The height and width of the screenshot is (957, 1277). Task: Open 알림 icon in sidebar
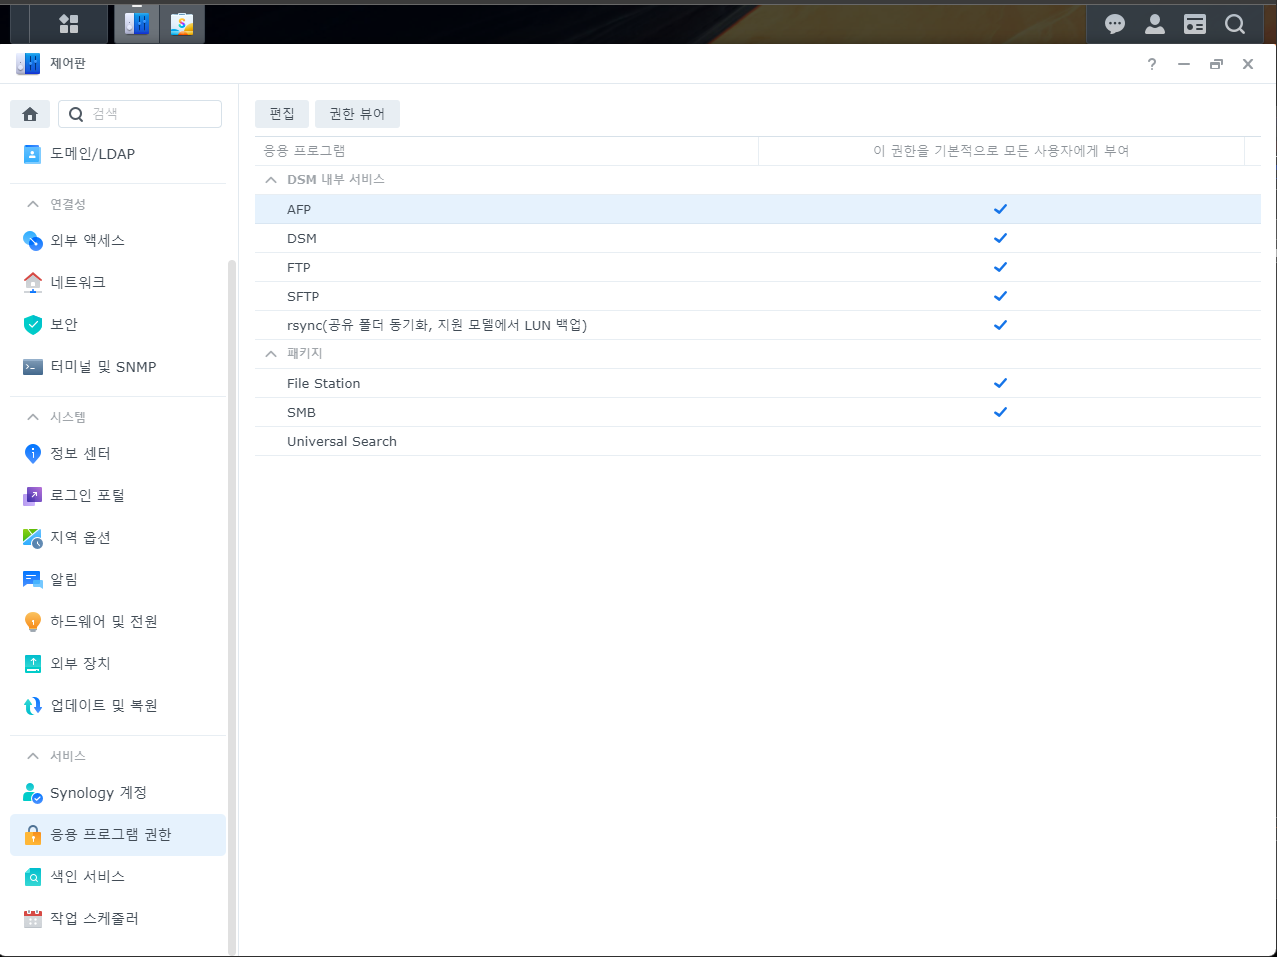(x=33, y=580)
